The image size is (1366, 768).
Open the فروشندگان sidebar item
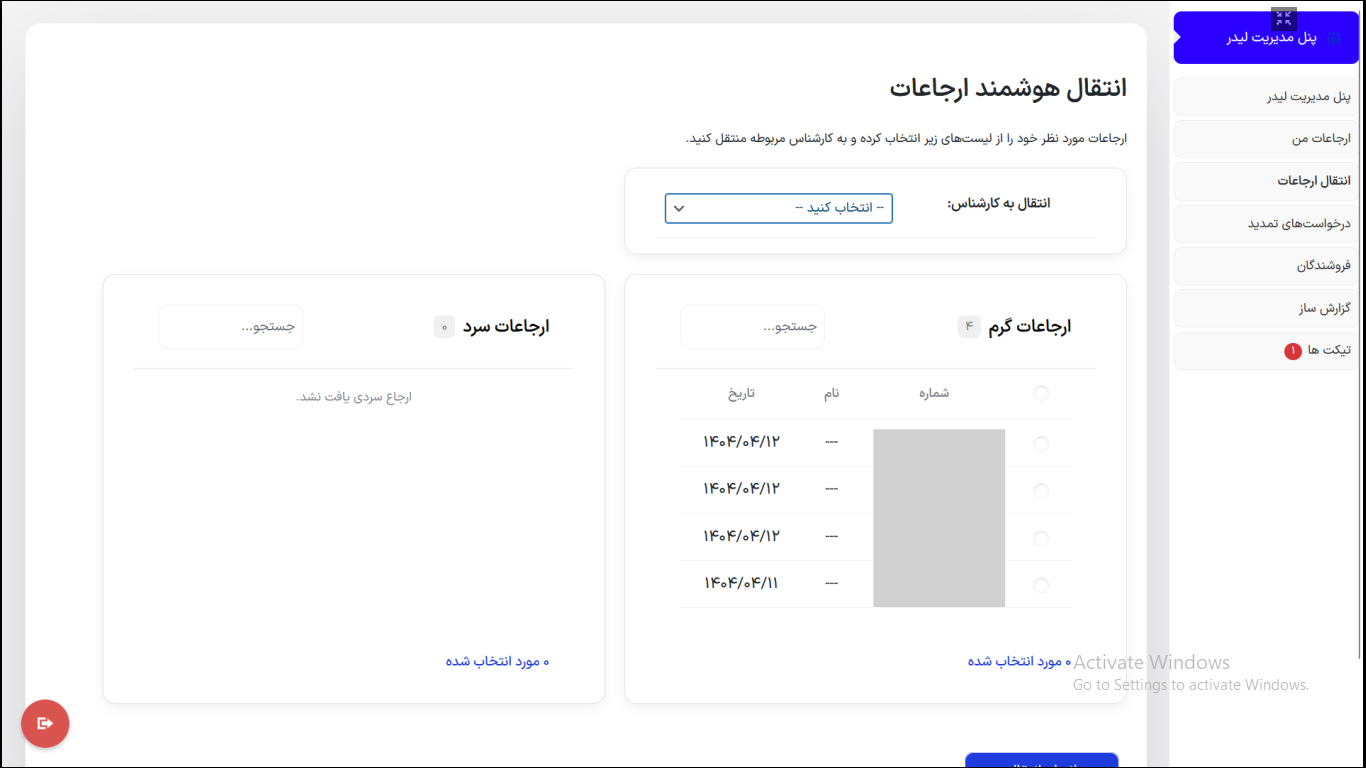coord(1265,266)
